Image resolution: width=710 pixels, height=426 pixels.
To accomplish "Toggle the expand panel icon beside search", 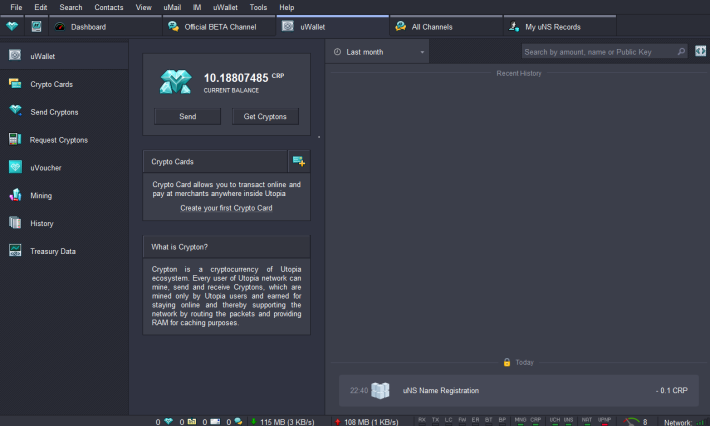I will point(700,51).
